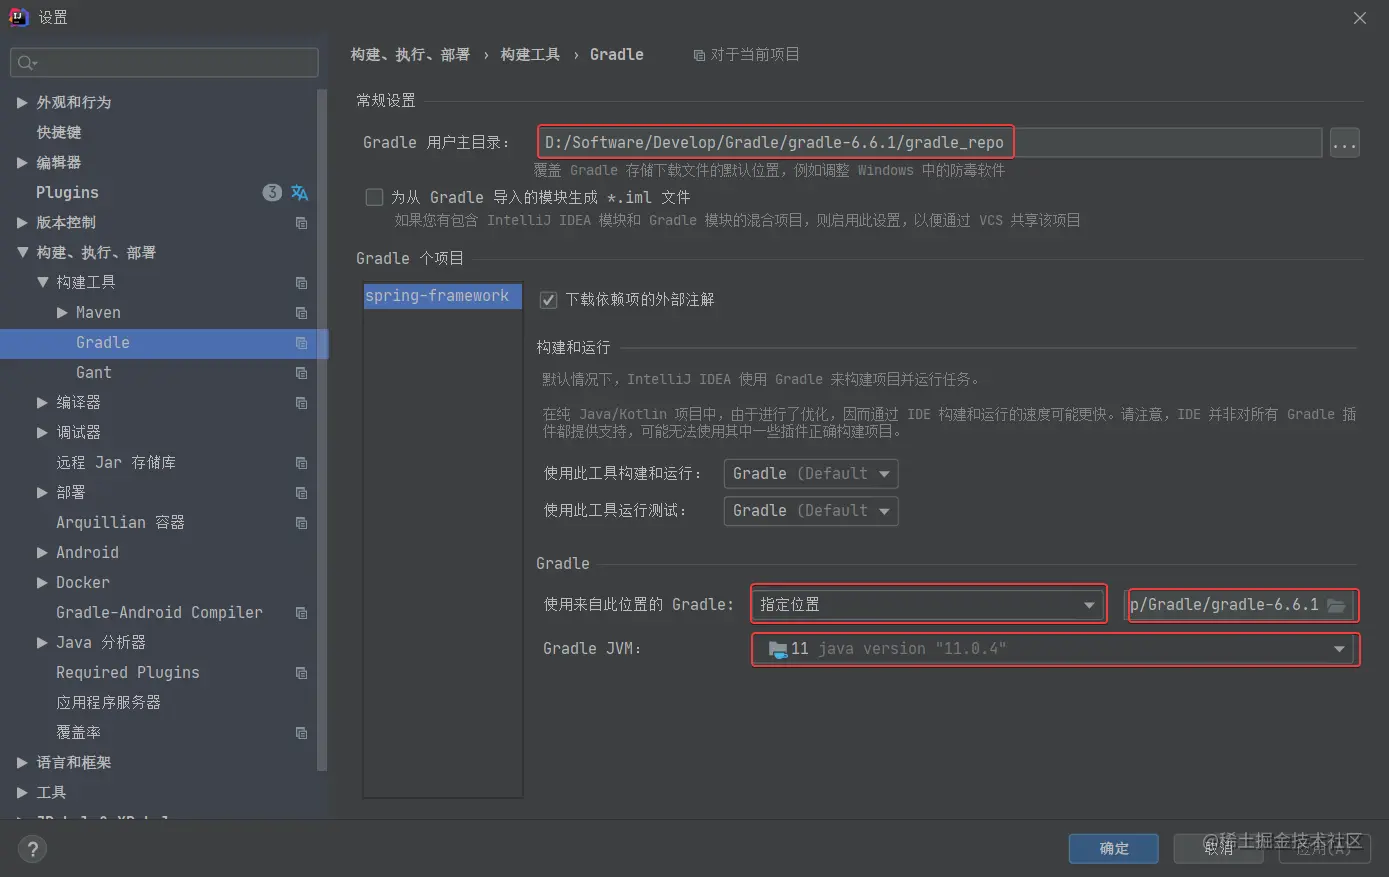Viewport: 1389px width, 877px height.
Task: Expand the 外观和行为 tree node
Action: click(22, 102)
